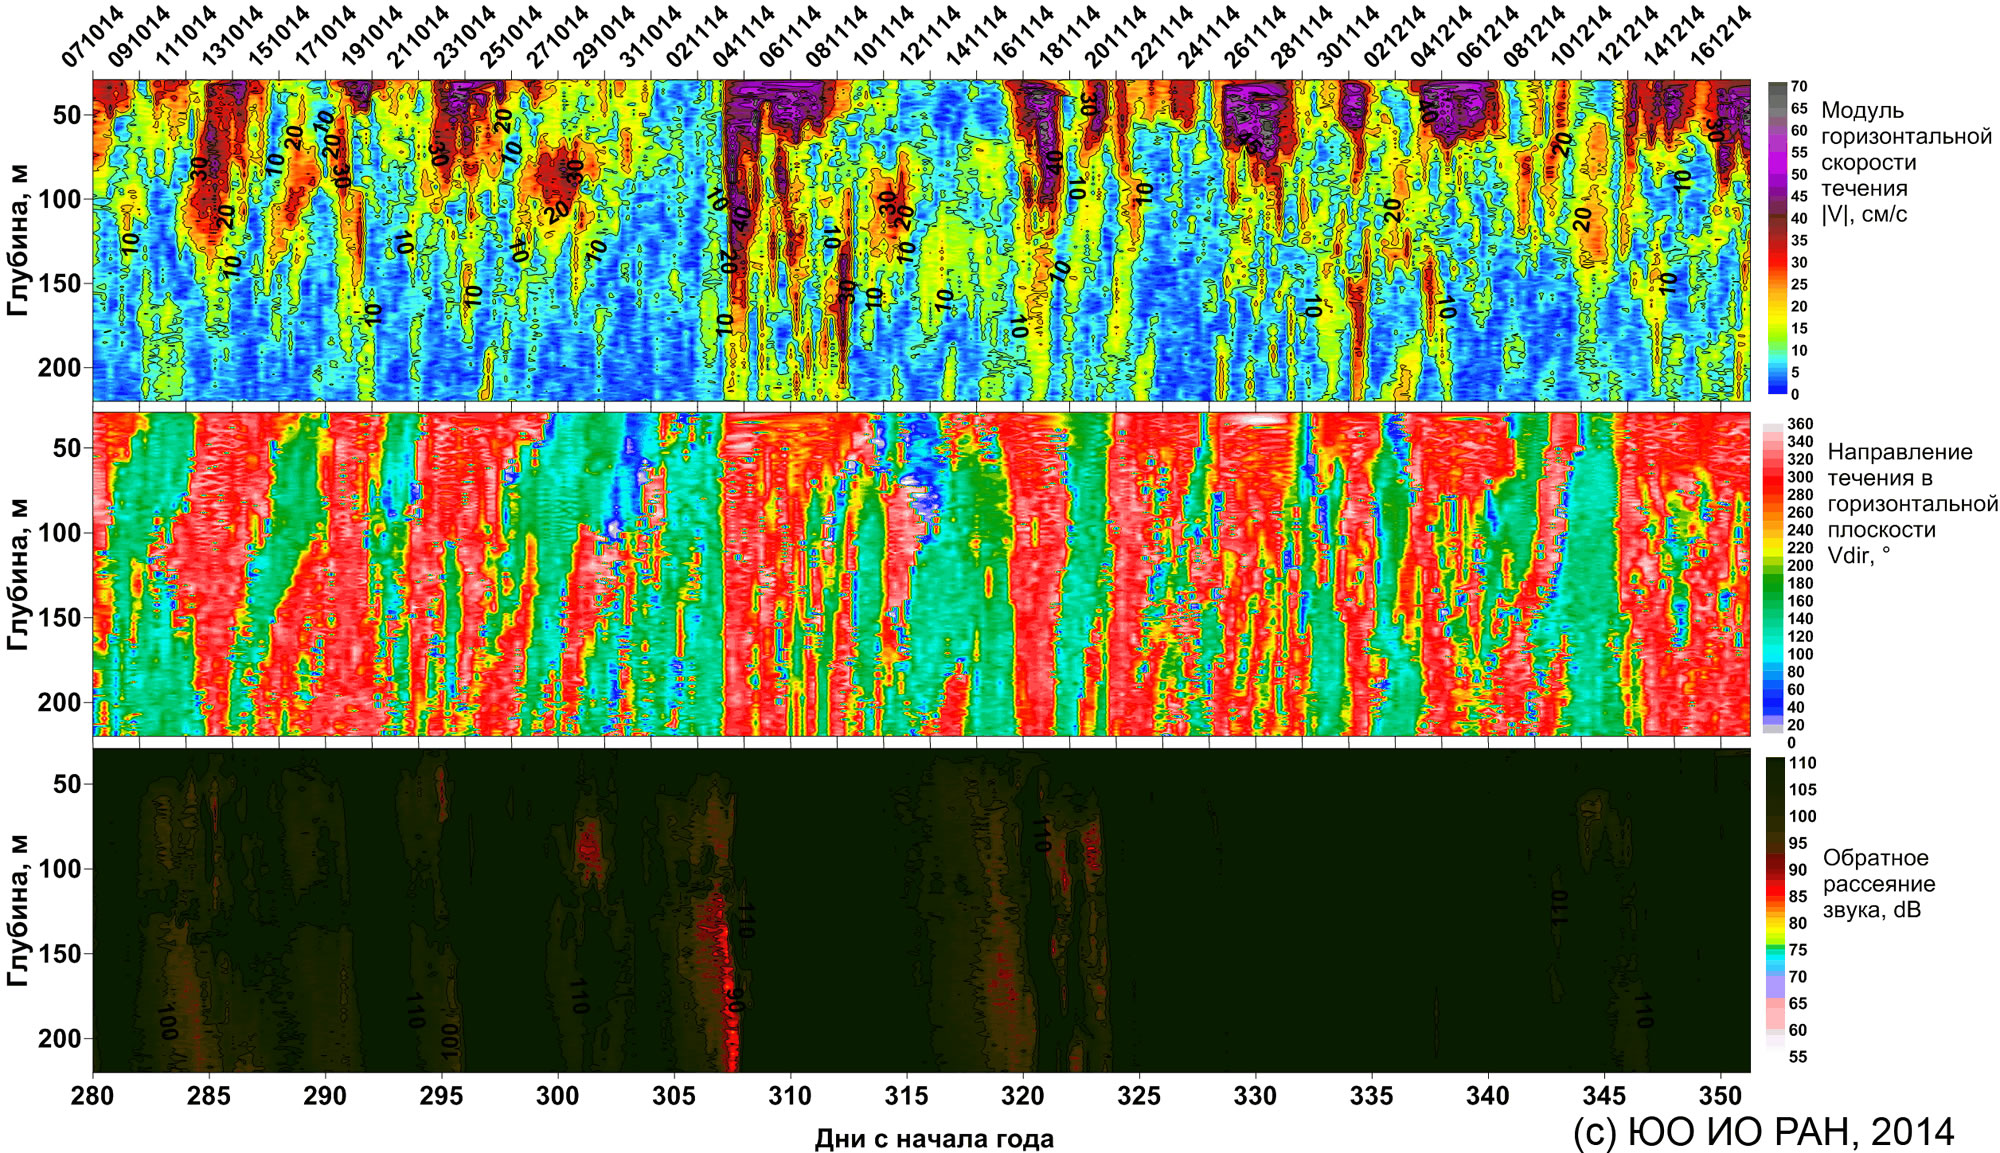Click the top panel 'Глубина, м' axis label
Image resolution: width=2000 pixels, height=1153 pixels.
click(17, 240)
